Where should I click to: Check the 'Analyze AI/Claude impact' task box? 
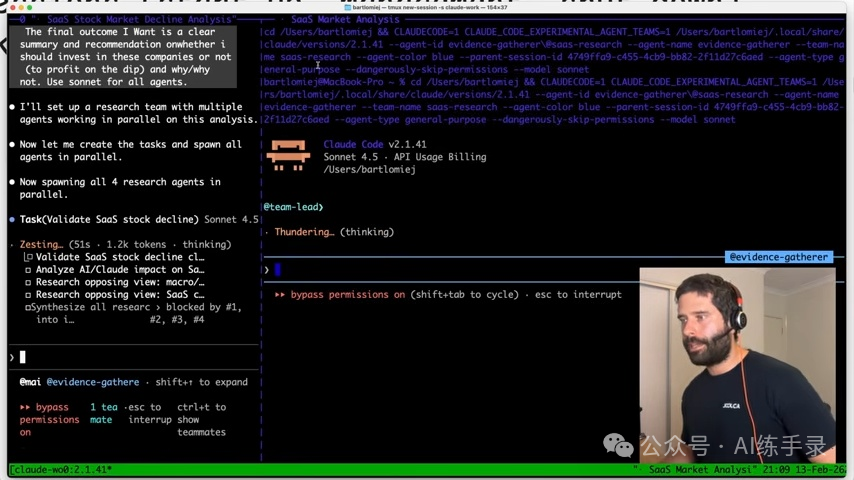28,270
